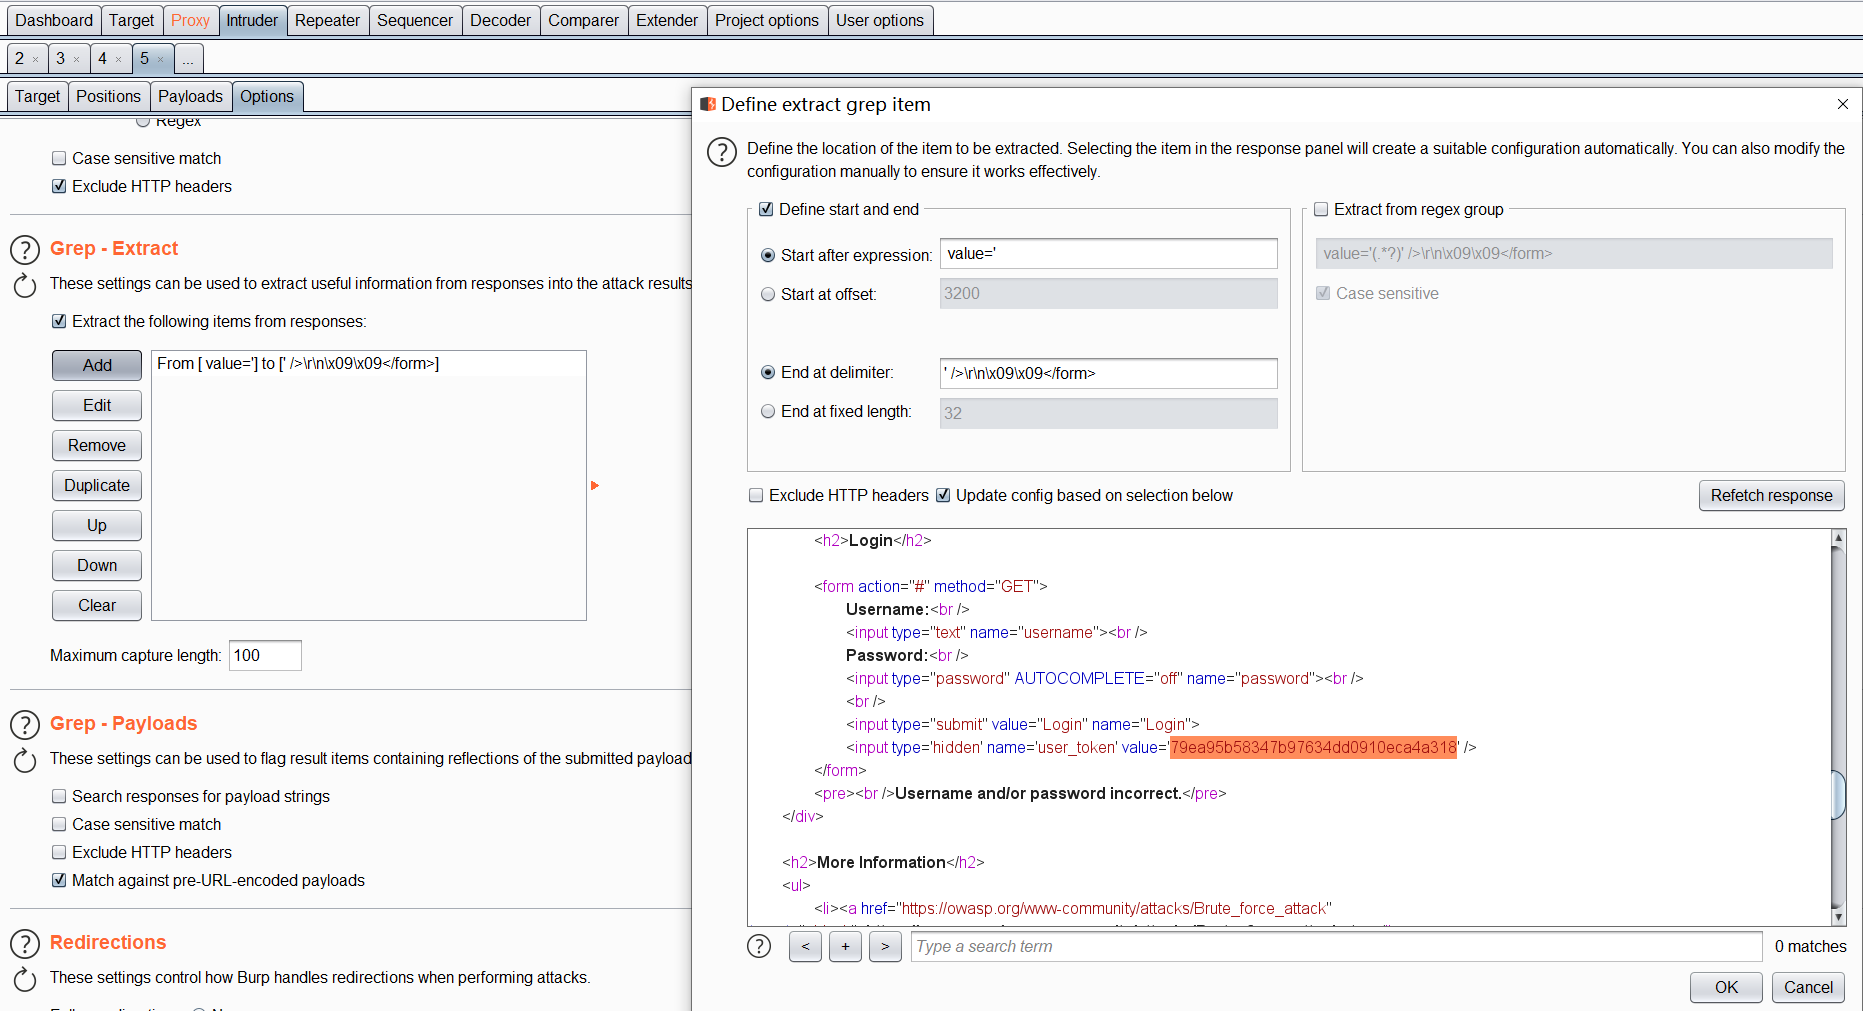Screen dimensions: 1863x1011
Task: Clear the extract items list
Action: (97, 605)
